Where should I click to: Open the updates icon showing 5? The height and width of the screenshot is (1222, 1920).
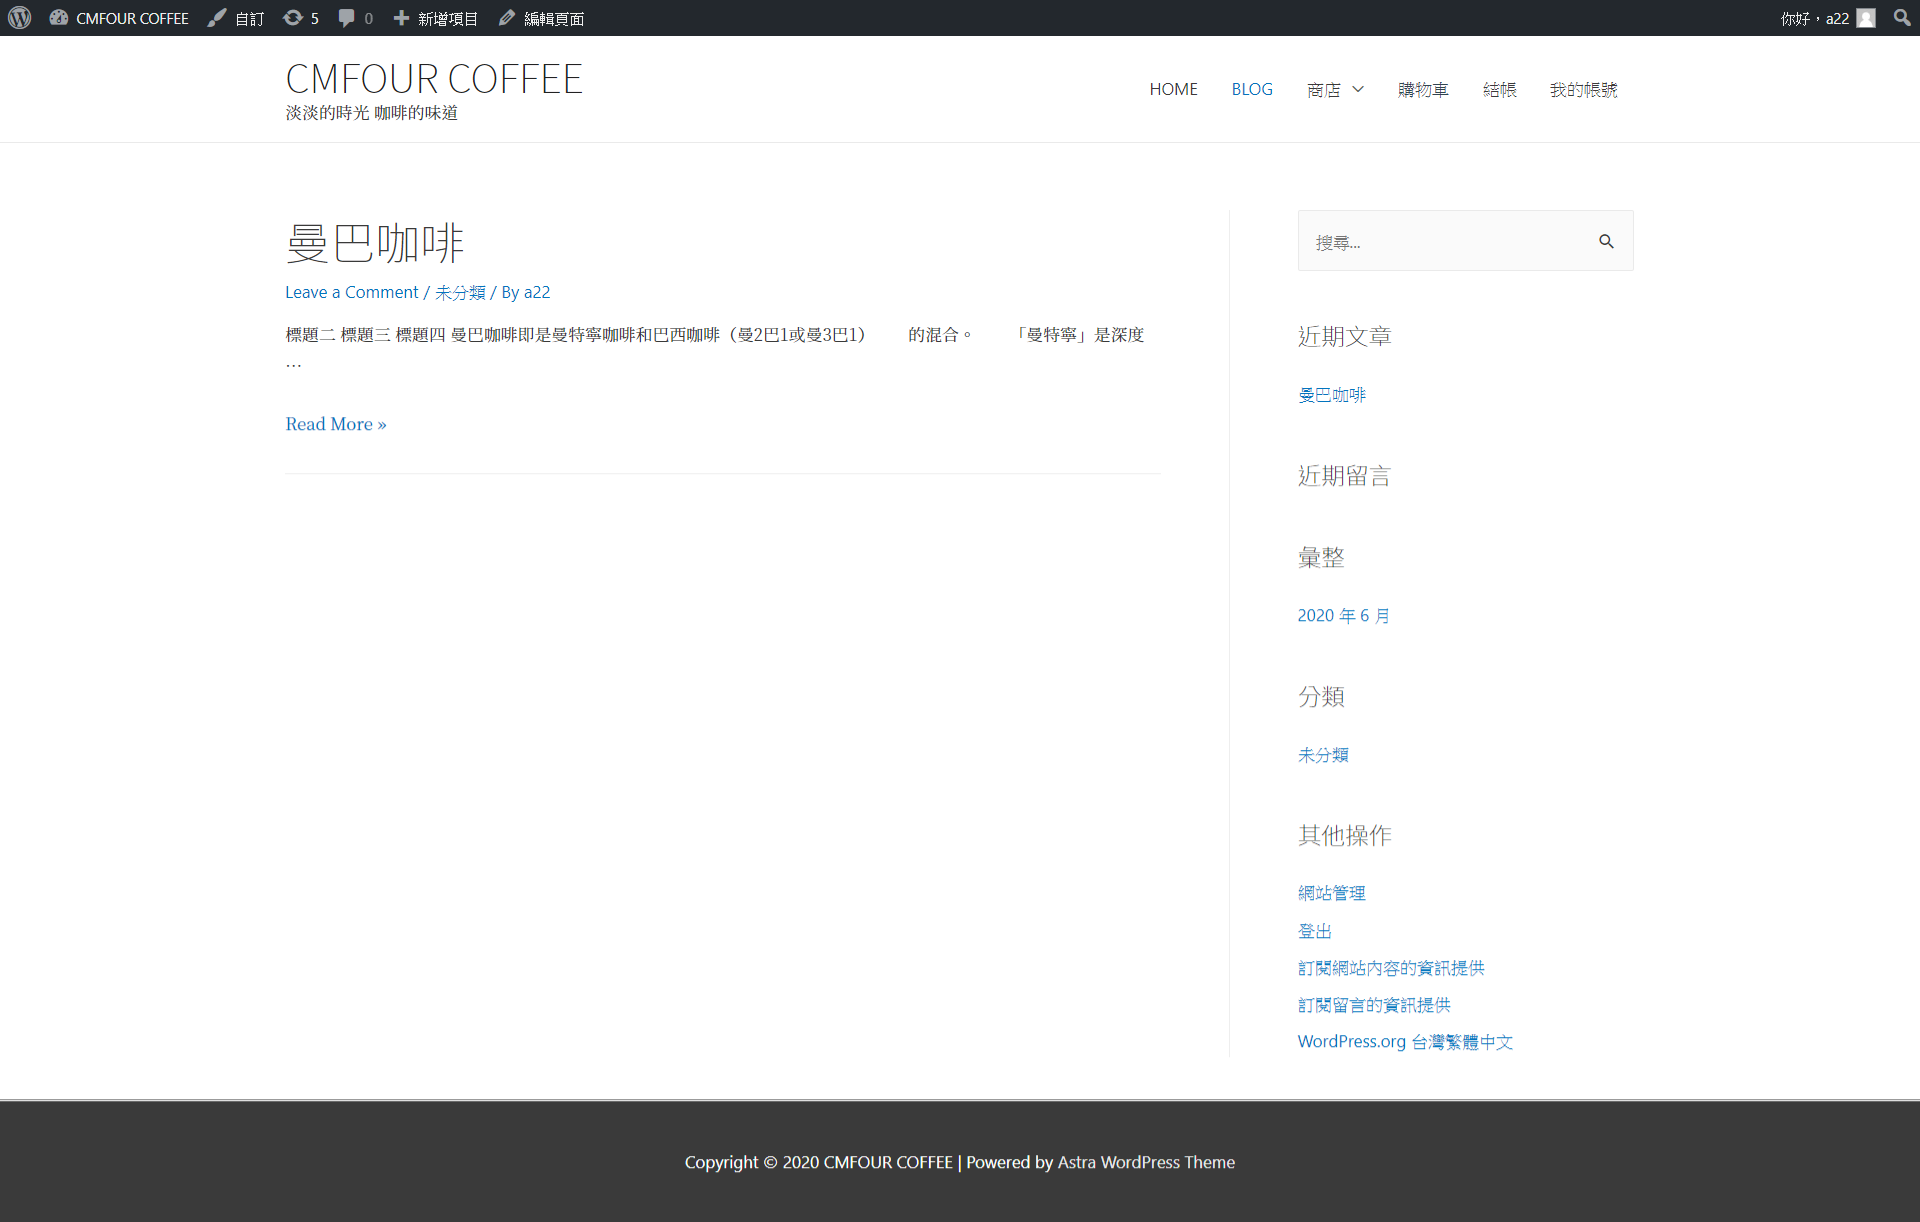pos(293,18)
